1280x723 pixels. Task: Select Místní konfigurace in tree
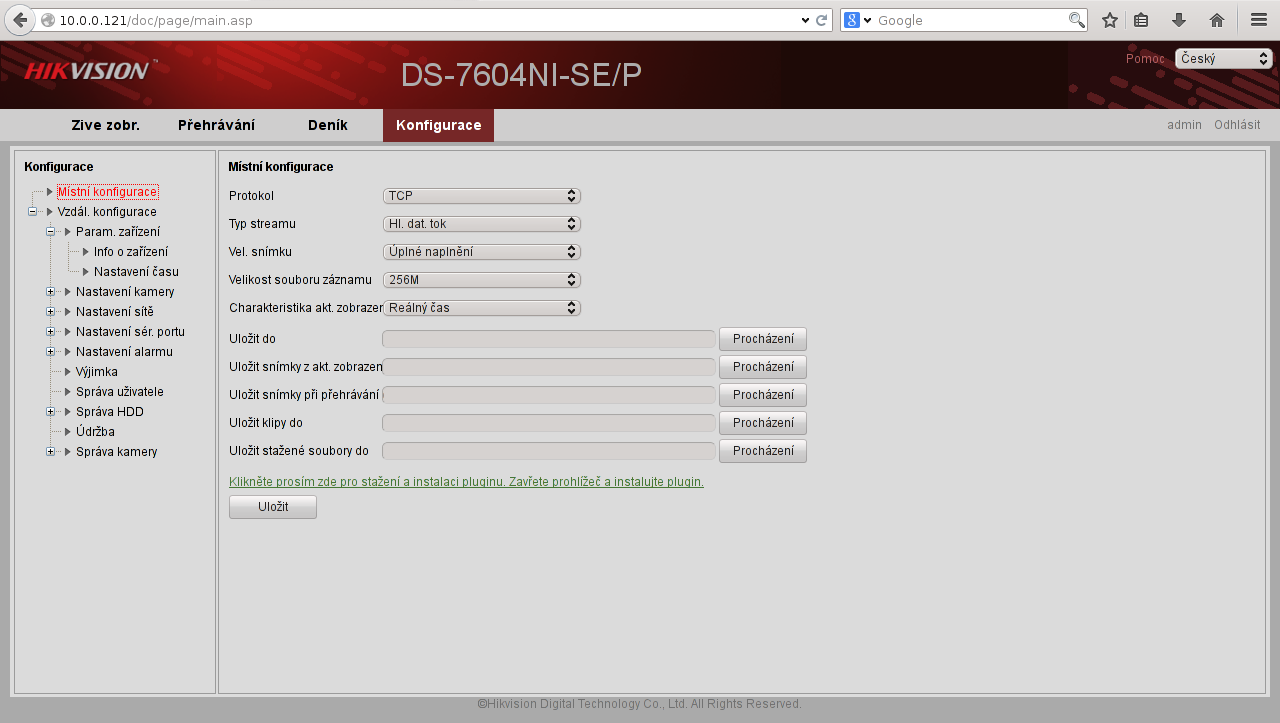(x=107, y=192)
